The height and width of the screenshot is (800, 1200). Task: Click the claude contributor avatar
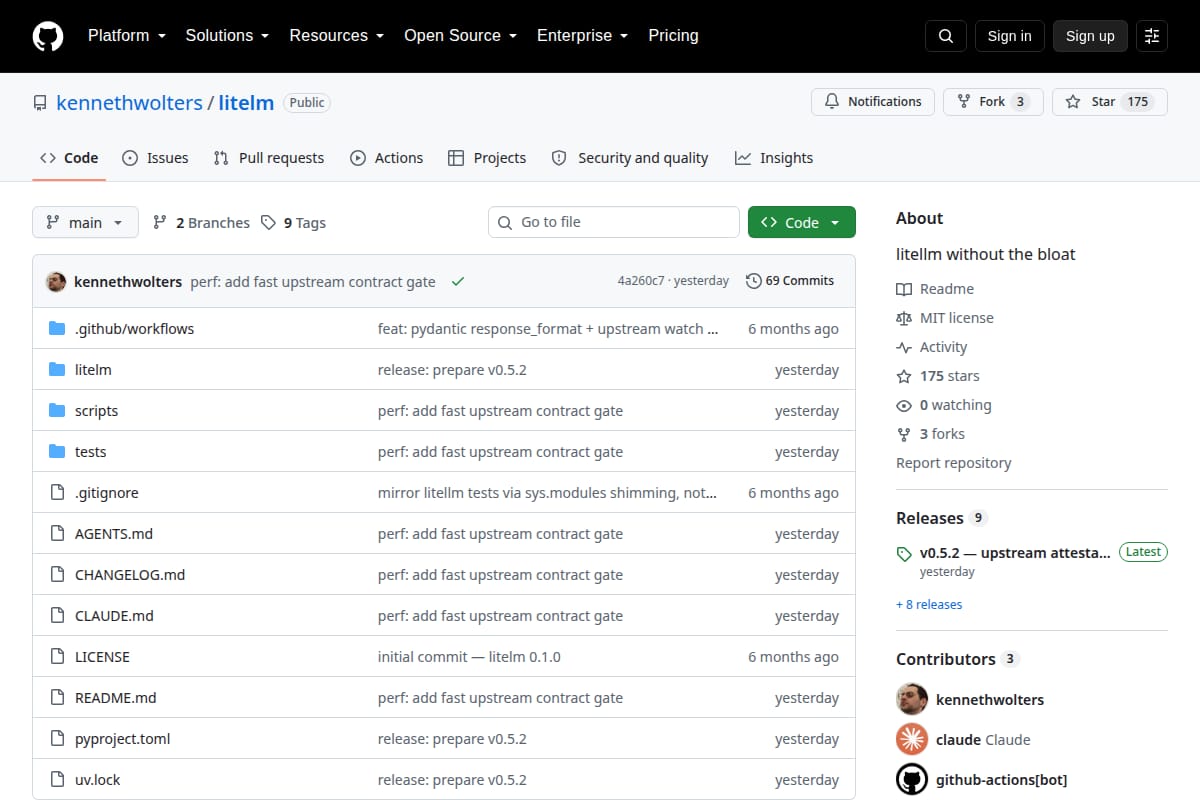coord(912,740)
